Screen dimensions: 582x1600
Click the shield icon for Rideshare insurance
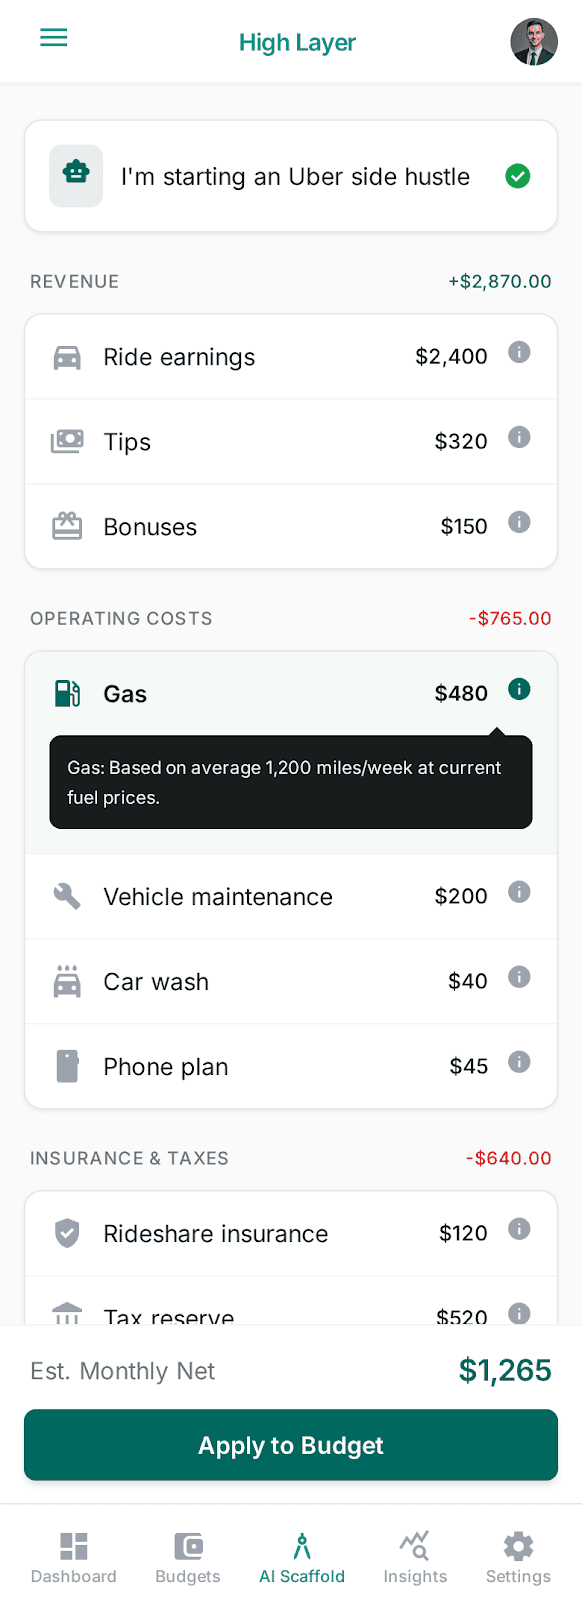[x=66, y=1233]
